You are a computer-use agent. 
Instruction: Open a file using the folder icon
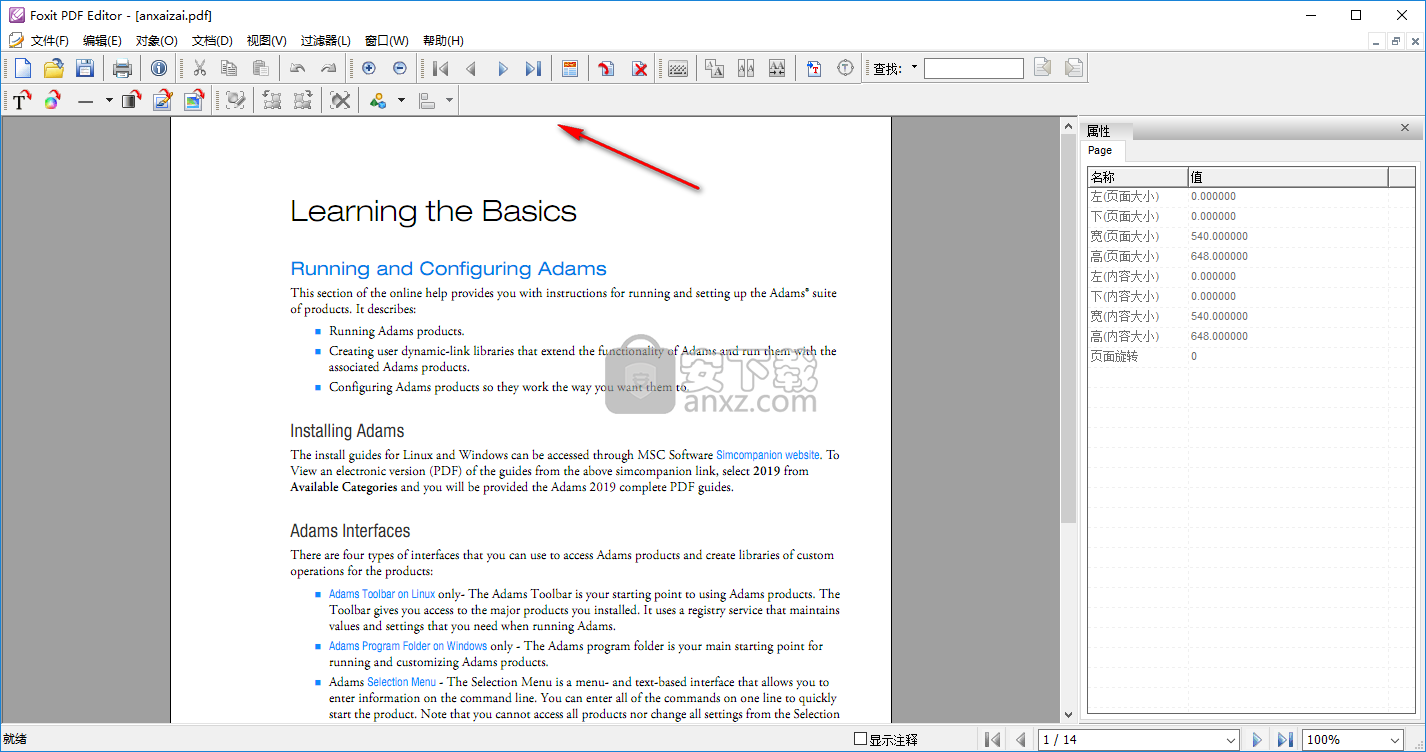(54, 68)
